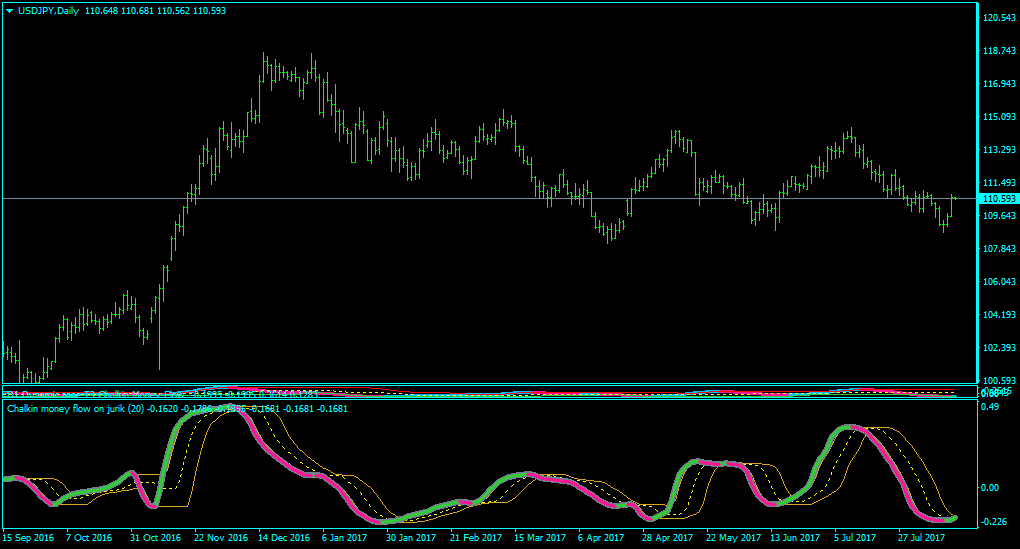Select the horizontal current price line
The height and width of the screenshot is (549, 1020).
tap(489, 198)
